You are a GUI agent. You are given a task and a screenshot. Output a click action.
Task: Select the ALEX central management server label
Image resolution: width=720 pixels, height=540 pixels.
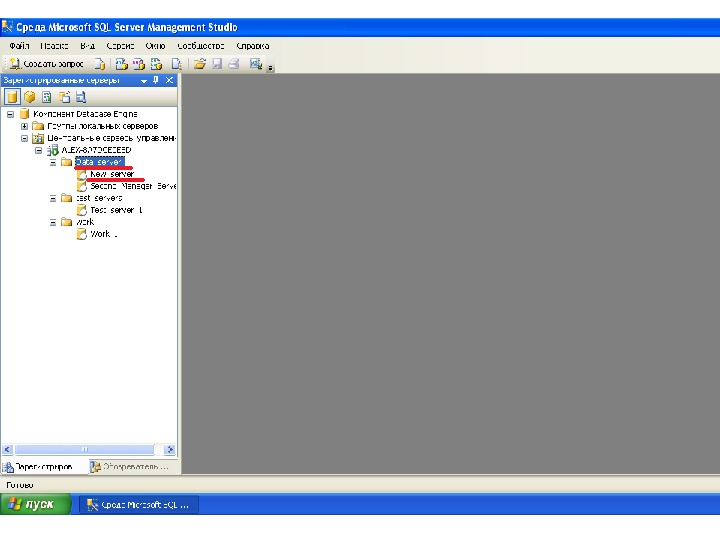click(96, 150)
